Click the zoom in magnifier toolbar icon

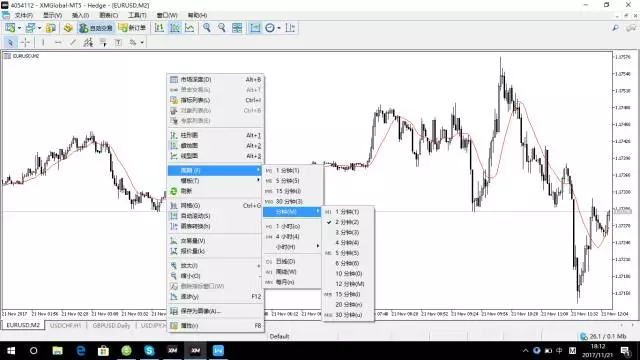pyautogui.click(x=207, y=28)
